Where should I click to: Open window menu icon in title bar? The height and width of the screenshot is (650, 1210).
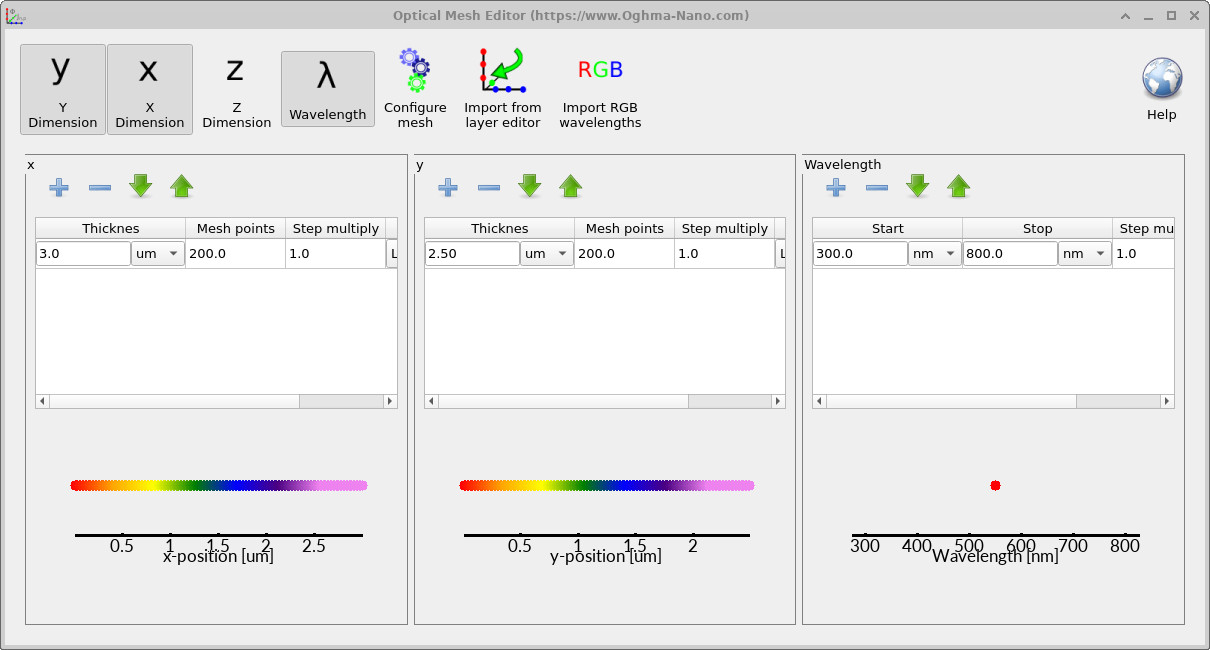click(14, 15)
